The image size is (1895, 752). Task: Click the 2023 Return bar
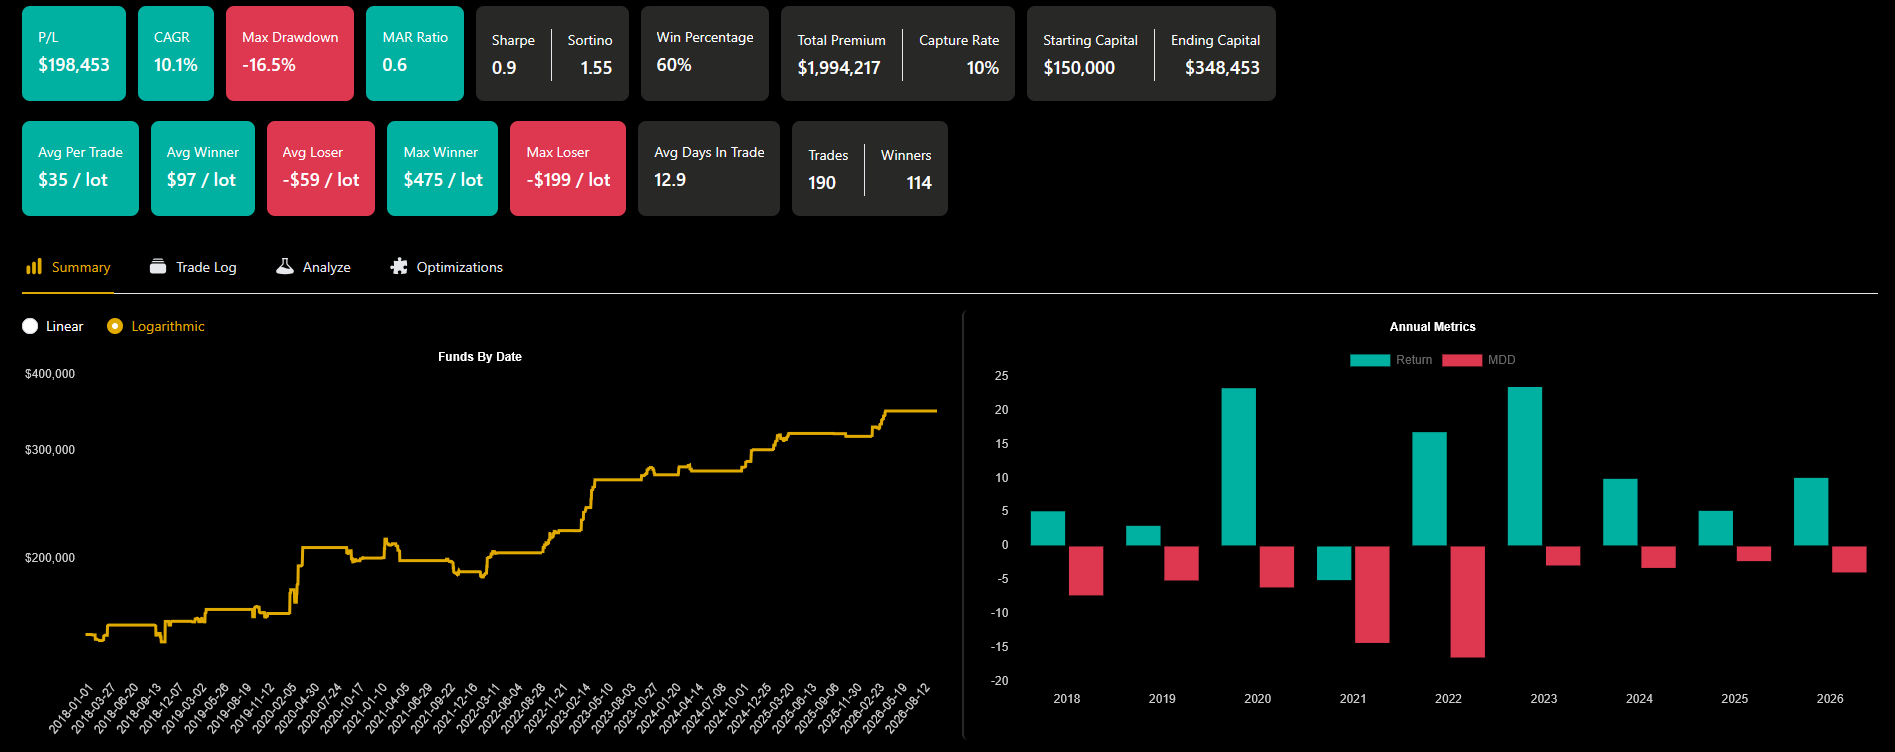[x=1525, y=466]
